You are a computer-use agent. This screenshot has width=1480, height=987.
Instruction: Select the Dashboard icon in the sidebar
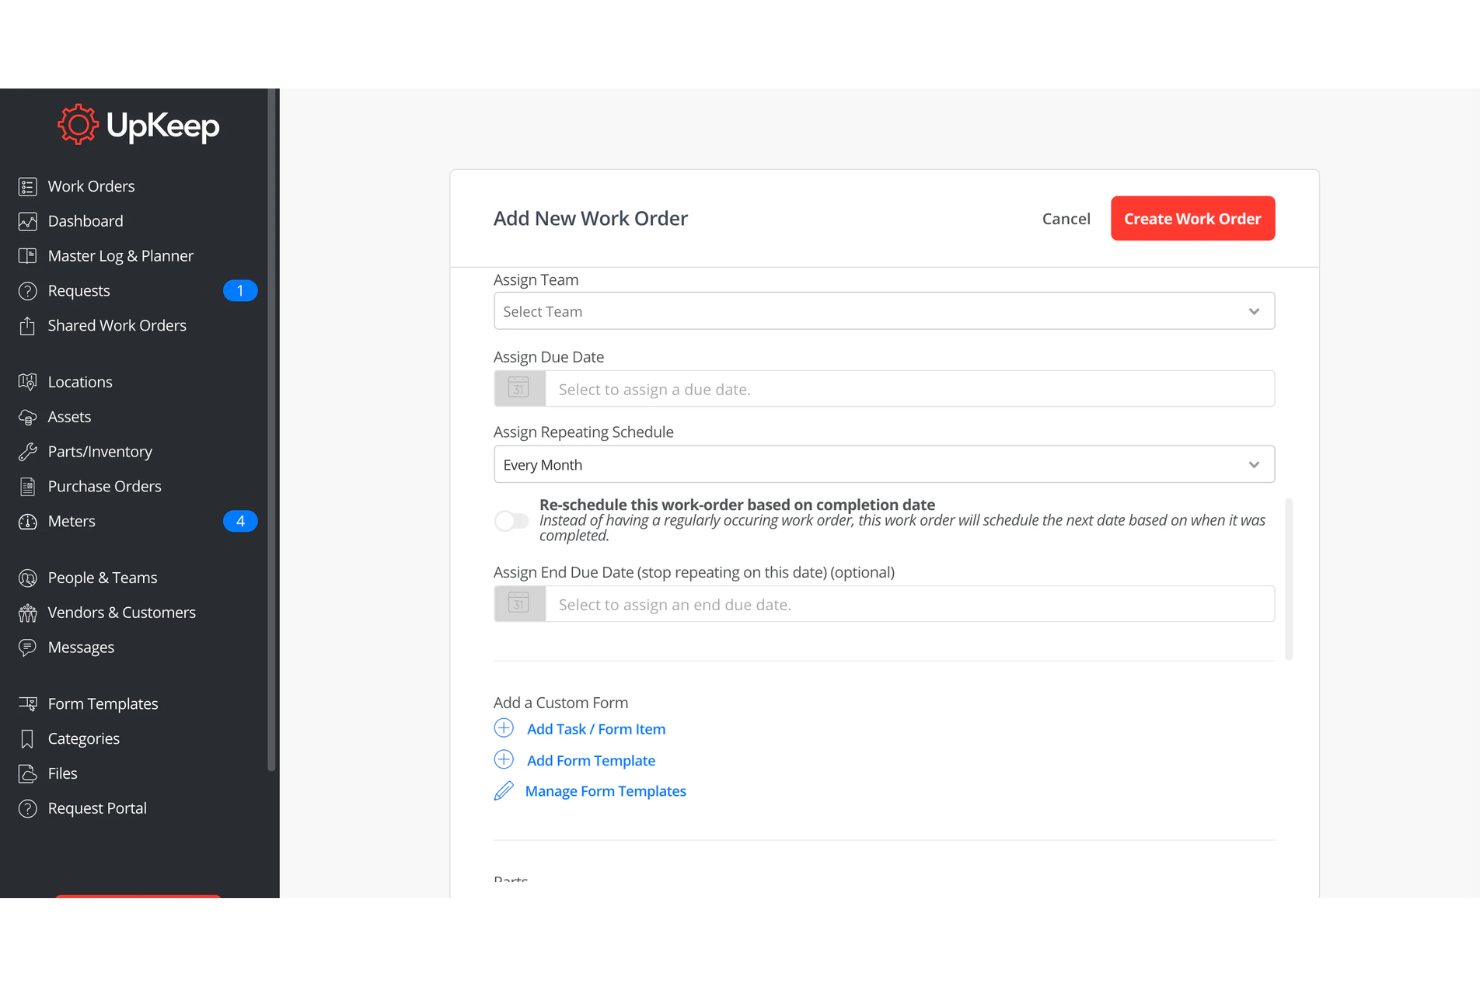(x=27, y=221)
